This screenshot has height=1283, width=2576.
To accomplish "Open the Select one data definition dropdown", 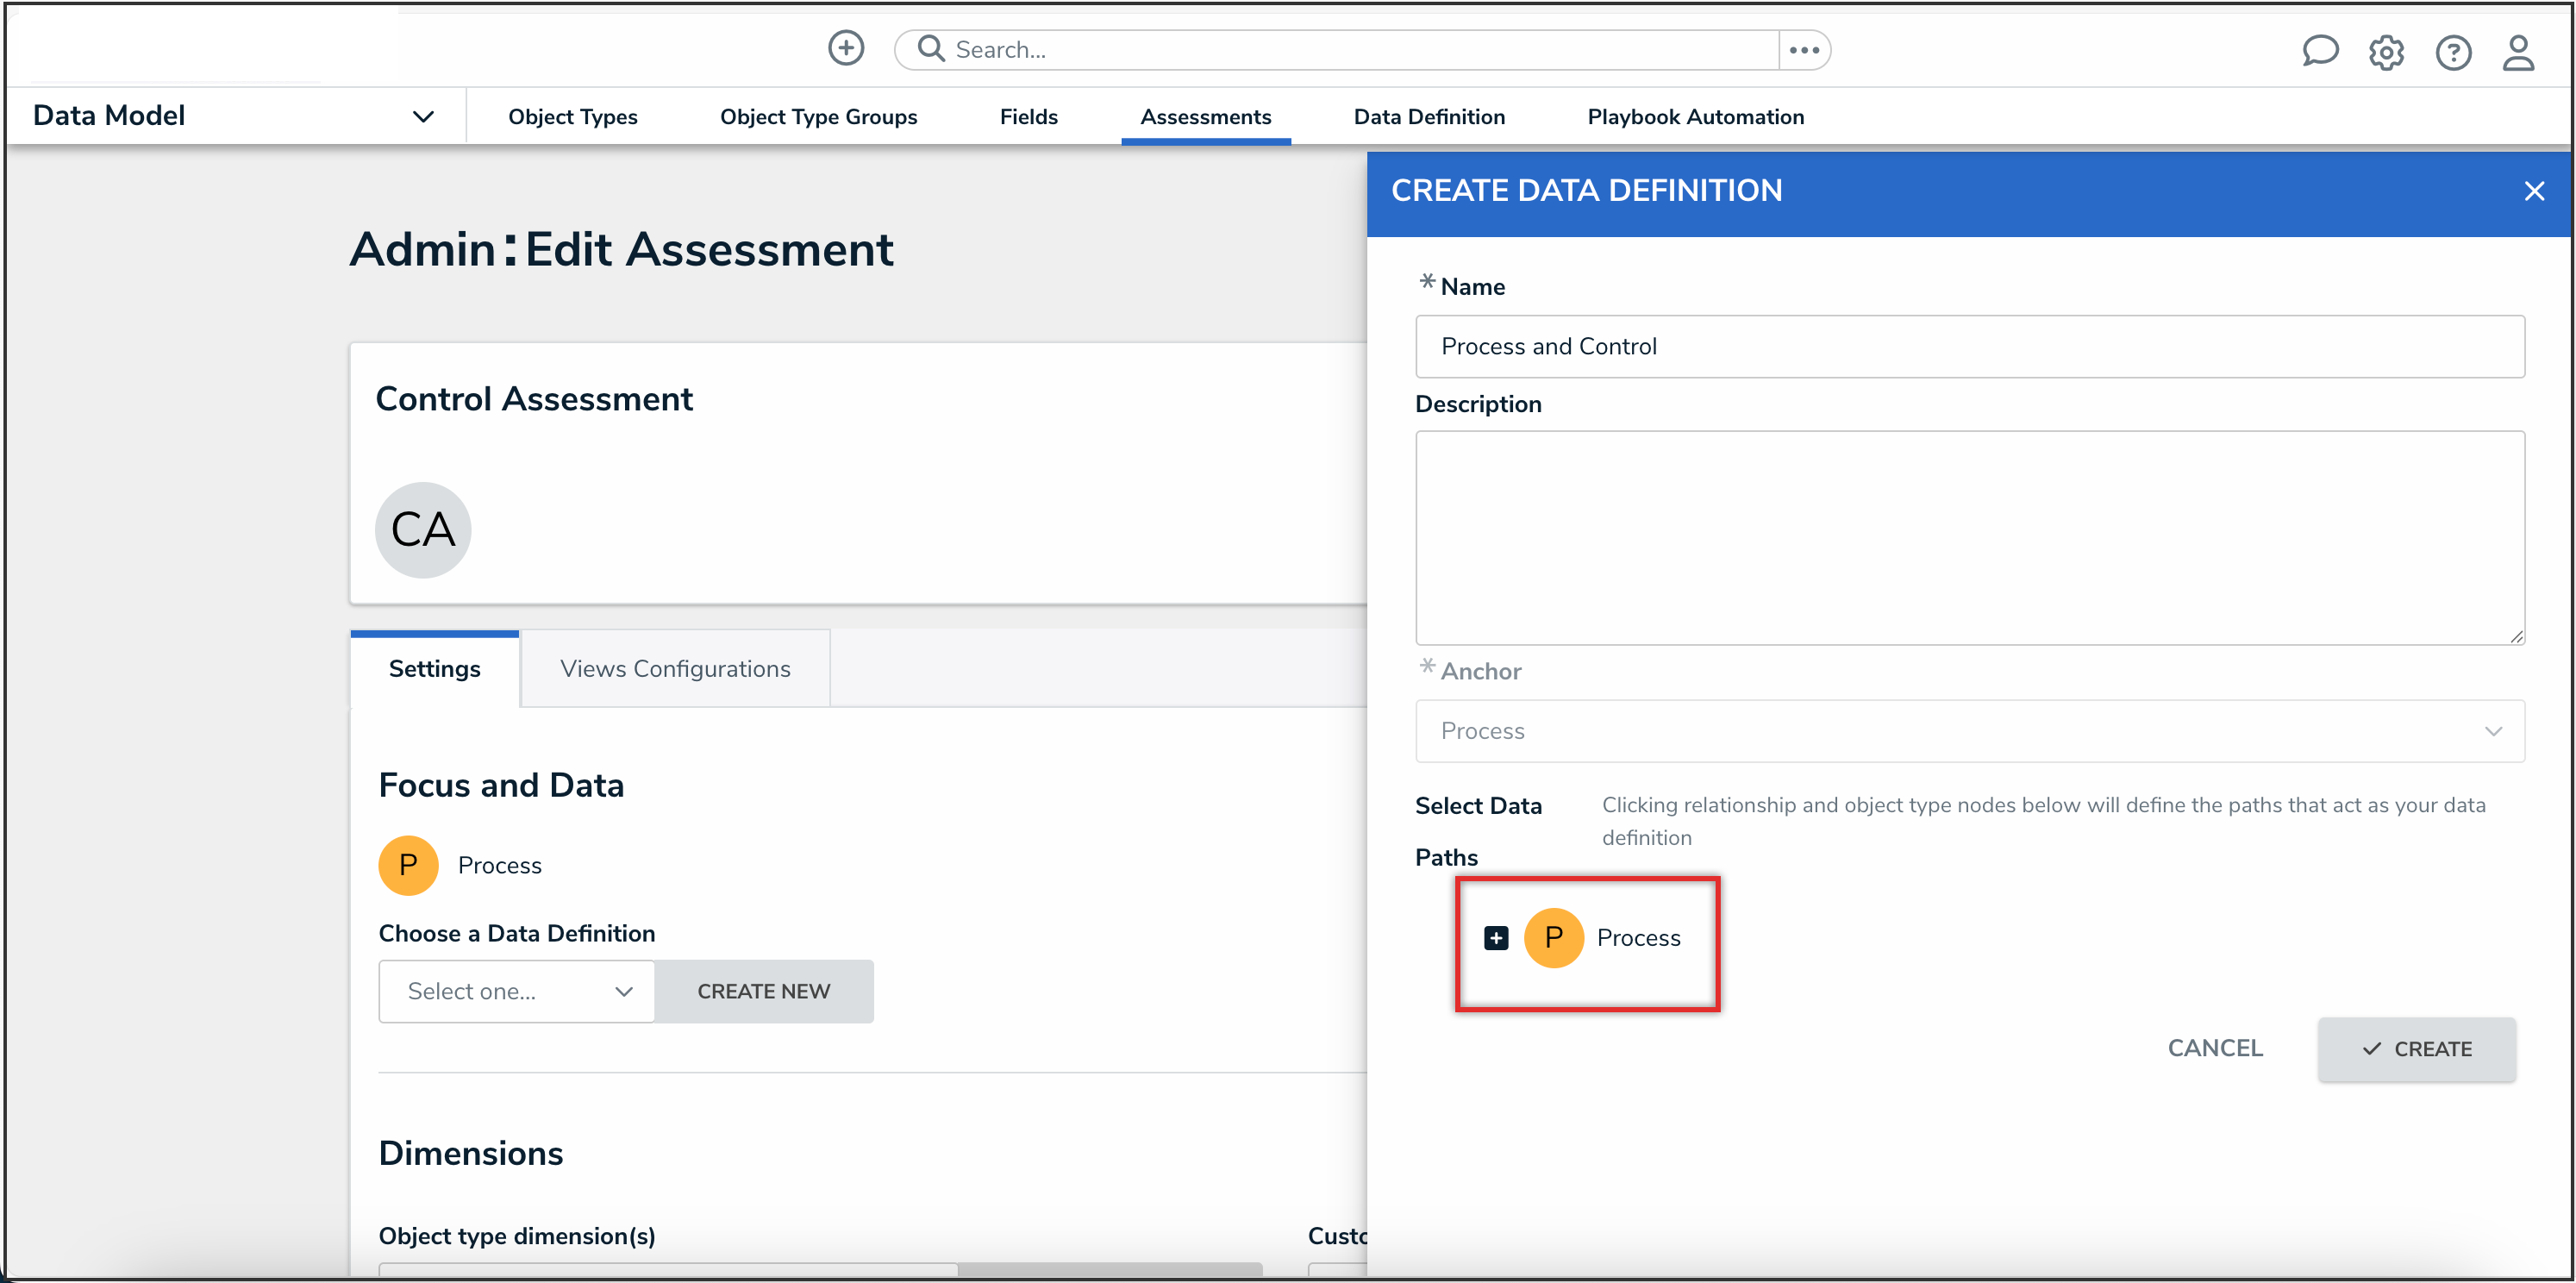I will [x=516, y=991].
